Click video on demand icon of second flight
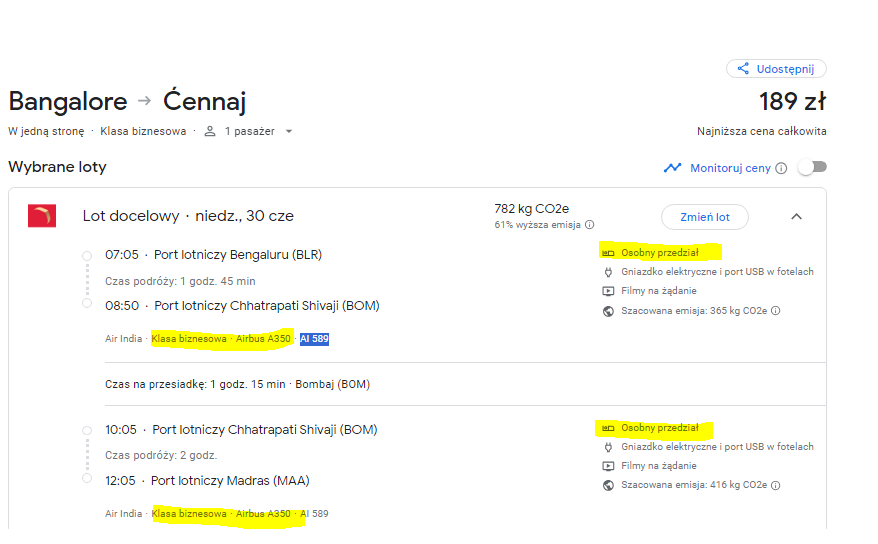The image size is (878, 544). pos(608,466)
